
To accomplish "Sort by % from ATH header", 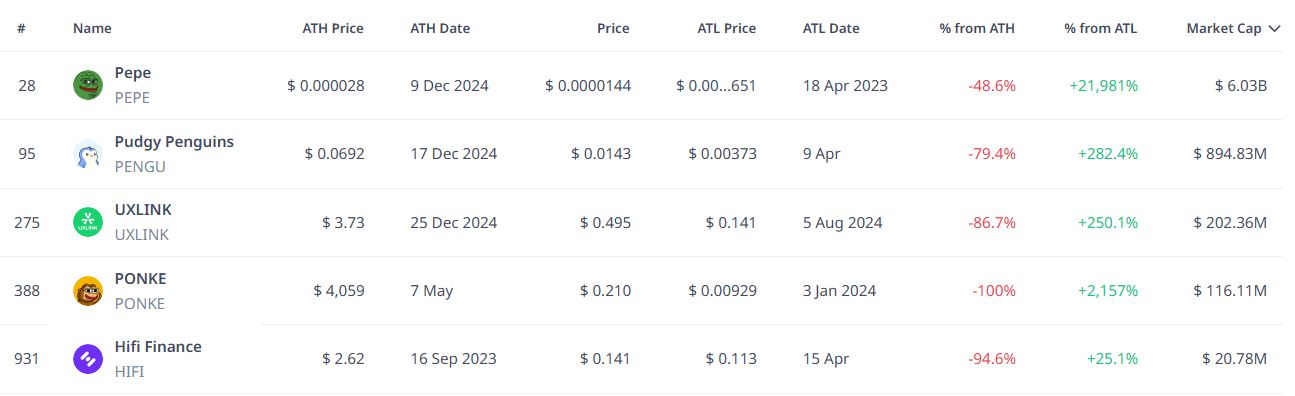I will (x=977, y=29).
